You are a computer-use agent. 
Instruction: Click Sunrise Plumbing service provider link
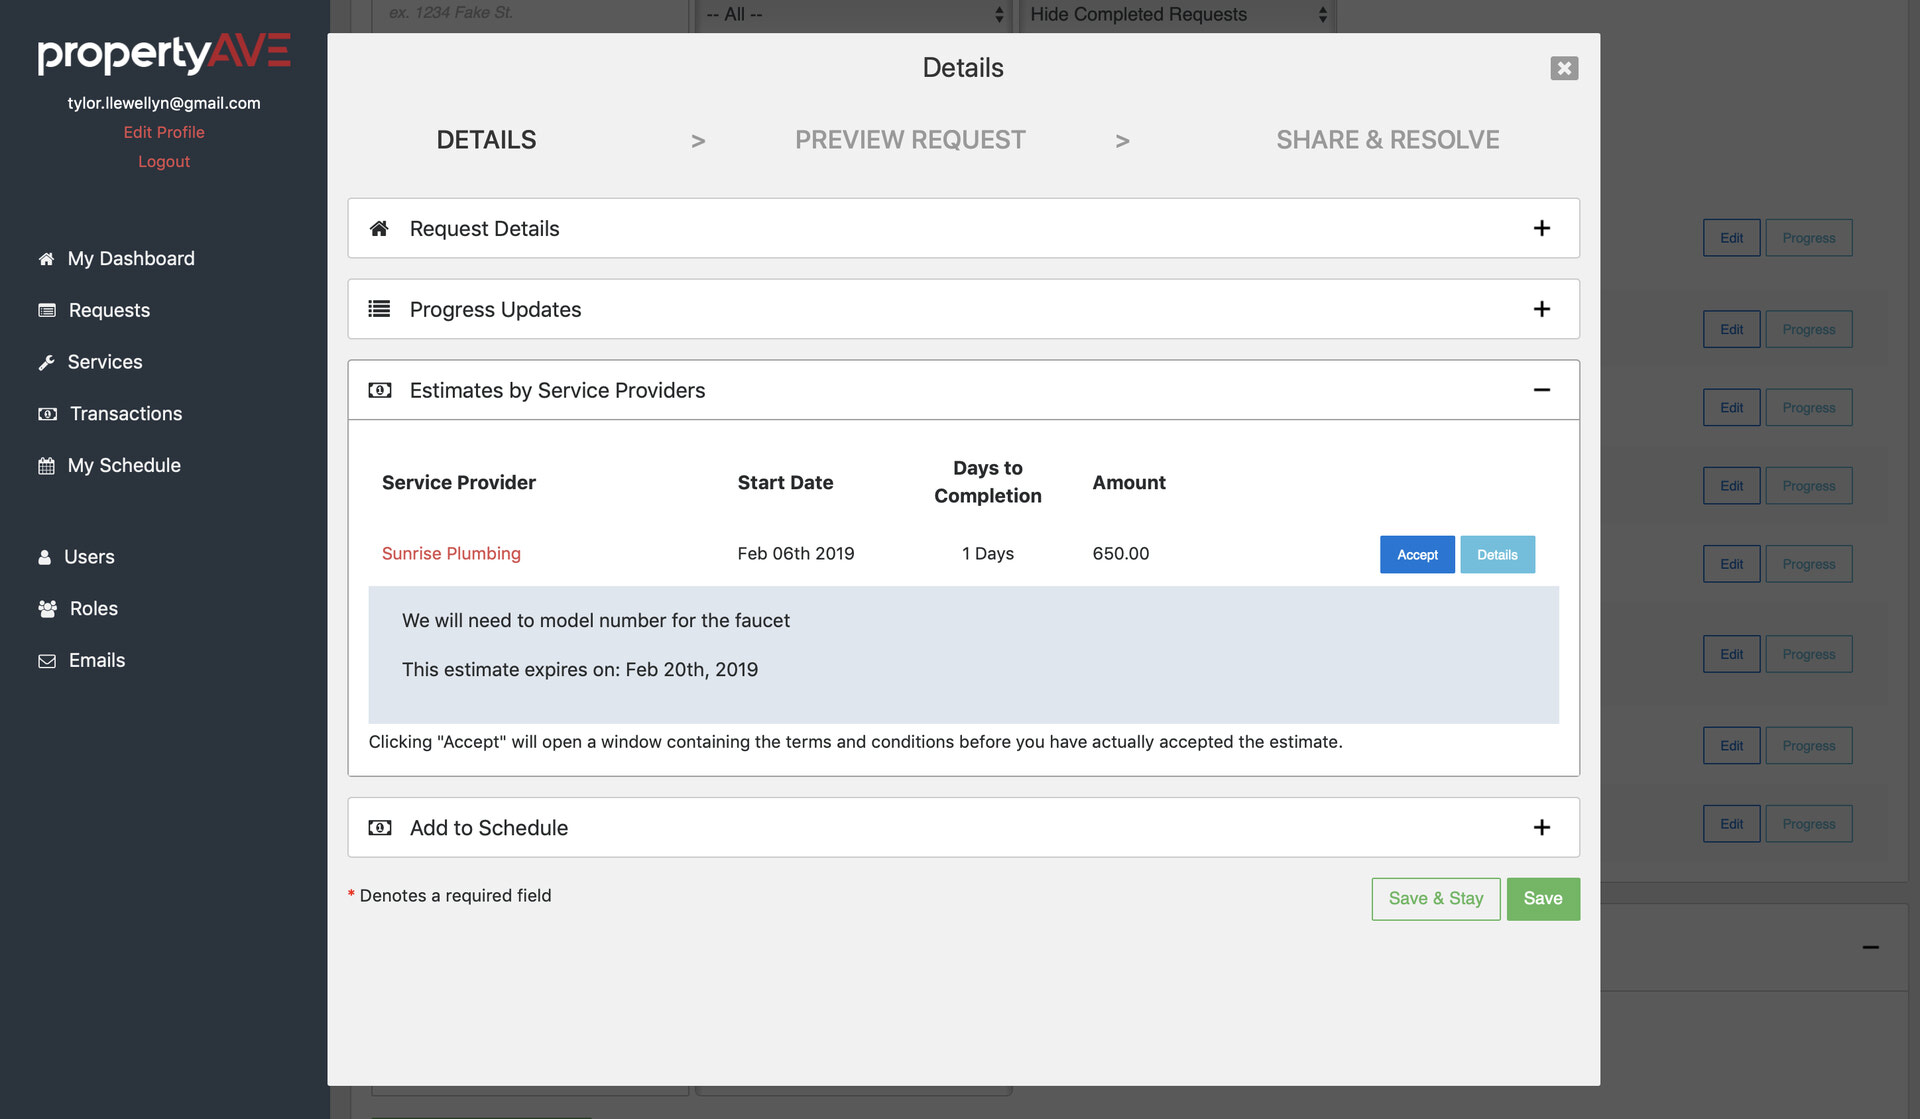point(450,553)
